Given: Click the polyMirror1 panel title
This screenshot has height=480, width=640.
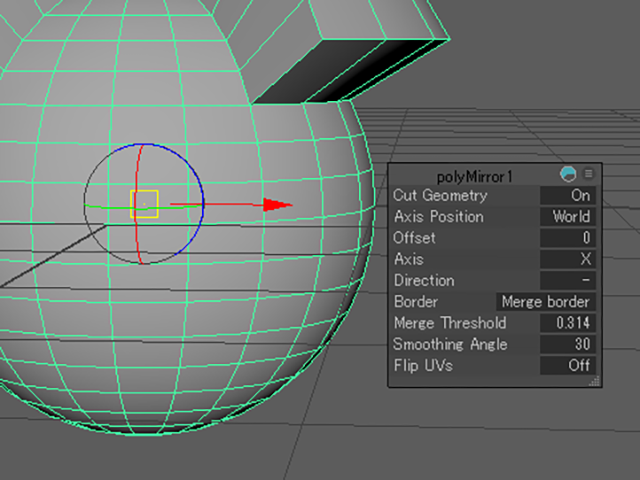Looking at the screenshot, I should [474, 177].
